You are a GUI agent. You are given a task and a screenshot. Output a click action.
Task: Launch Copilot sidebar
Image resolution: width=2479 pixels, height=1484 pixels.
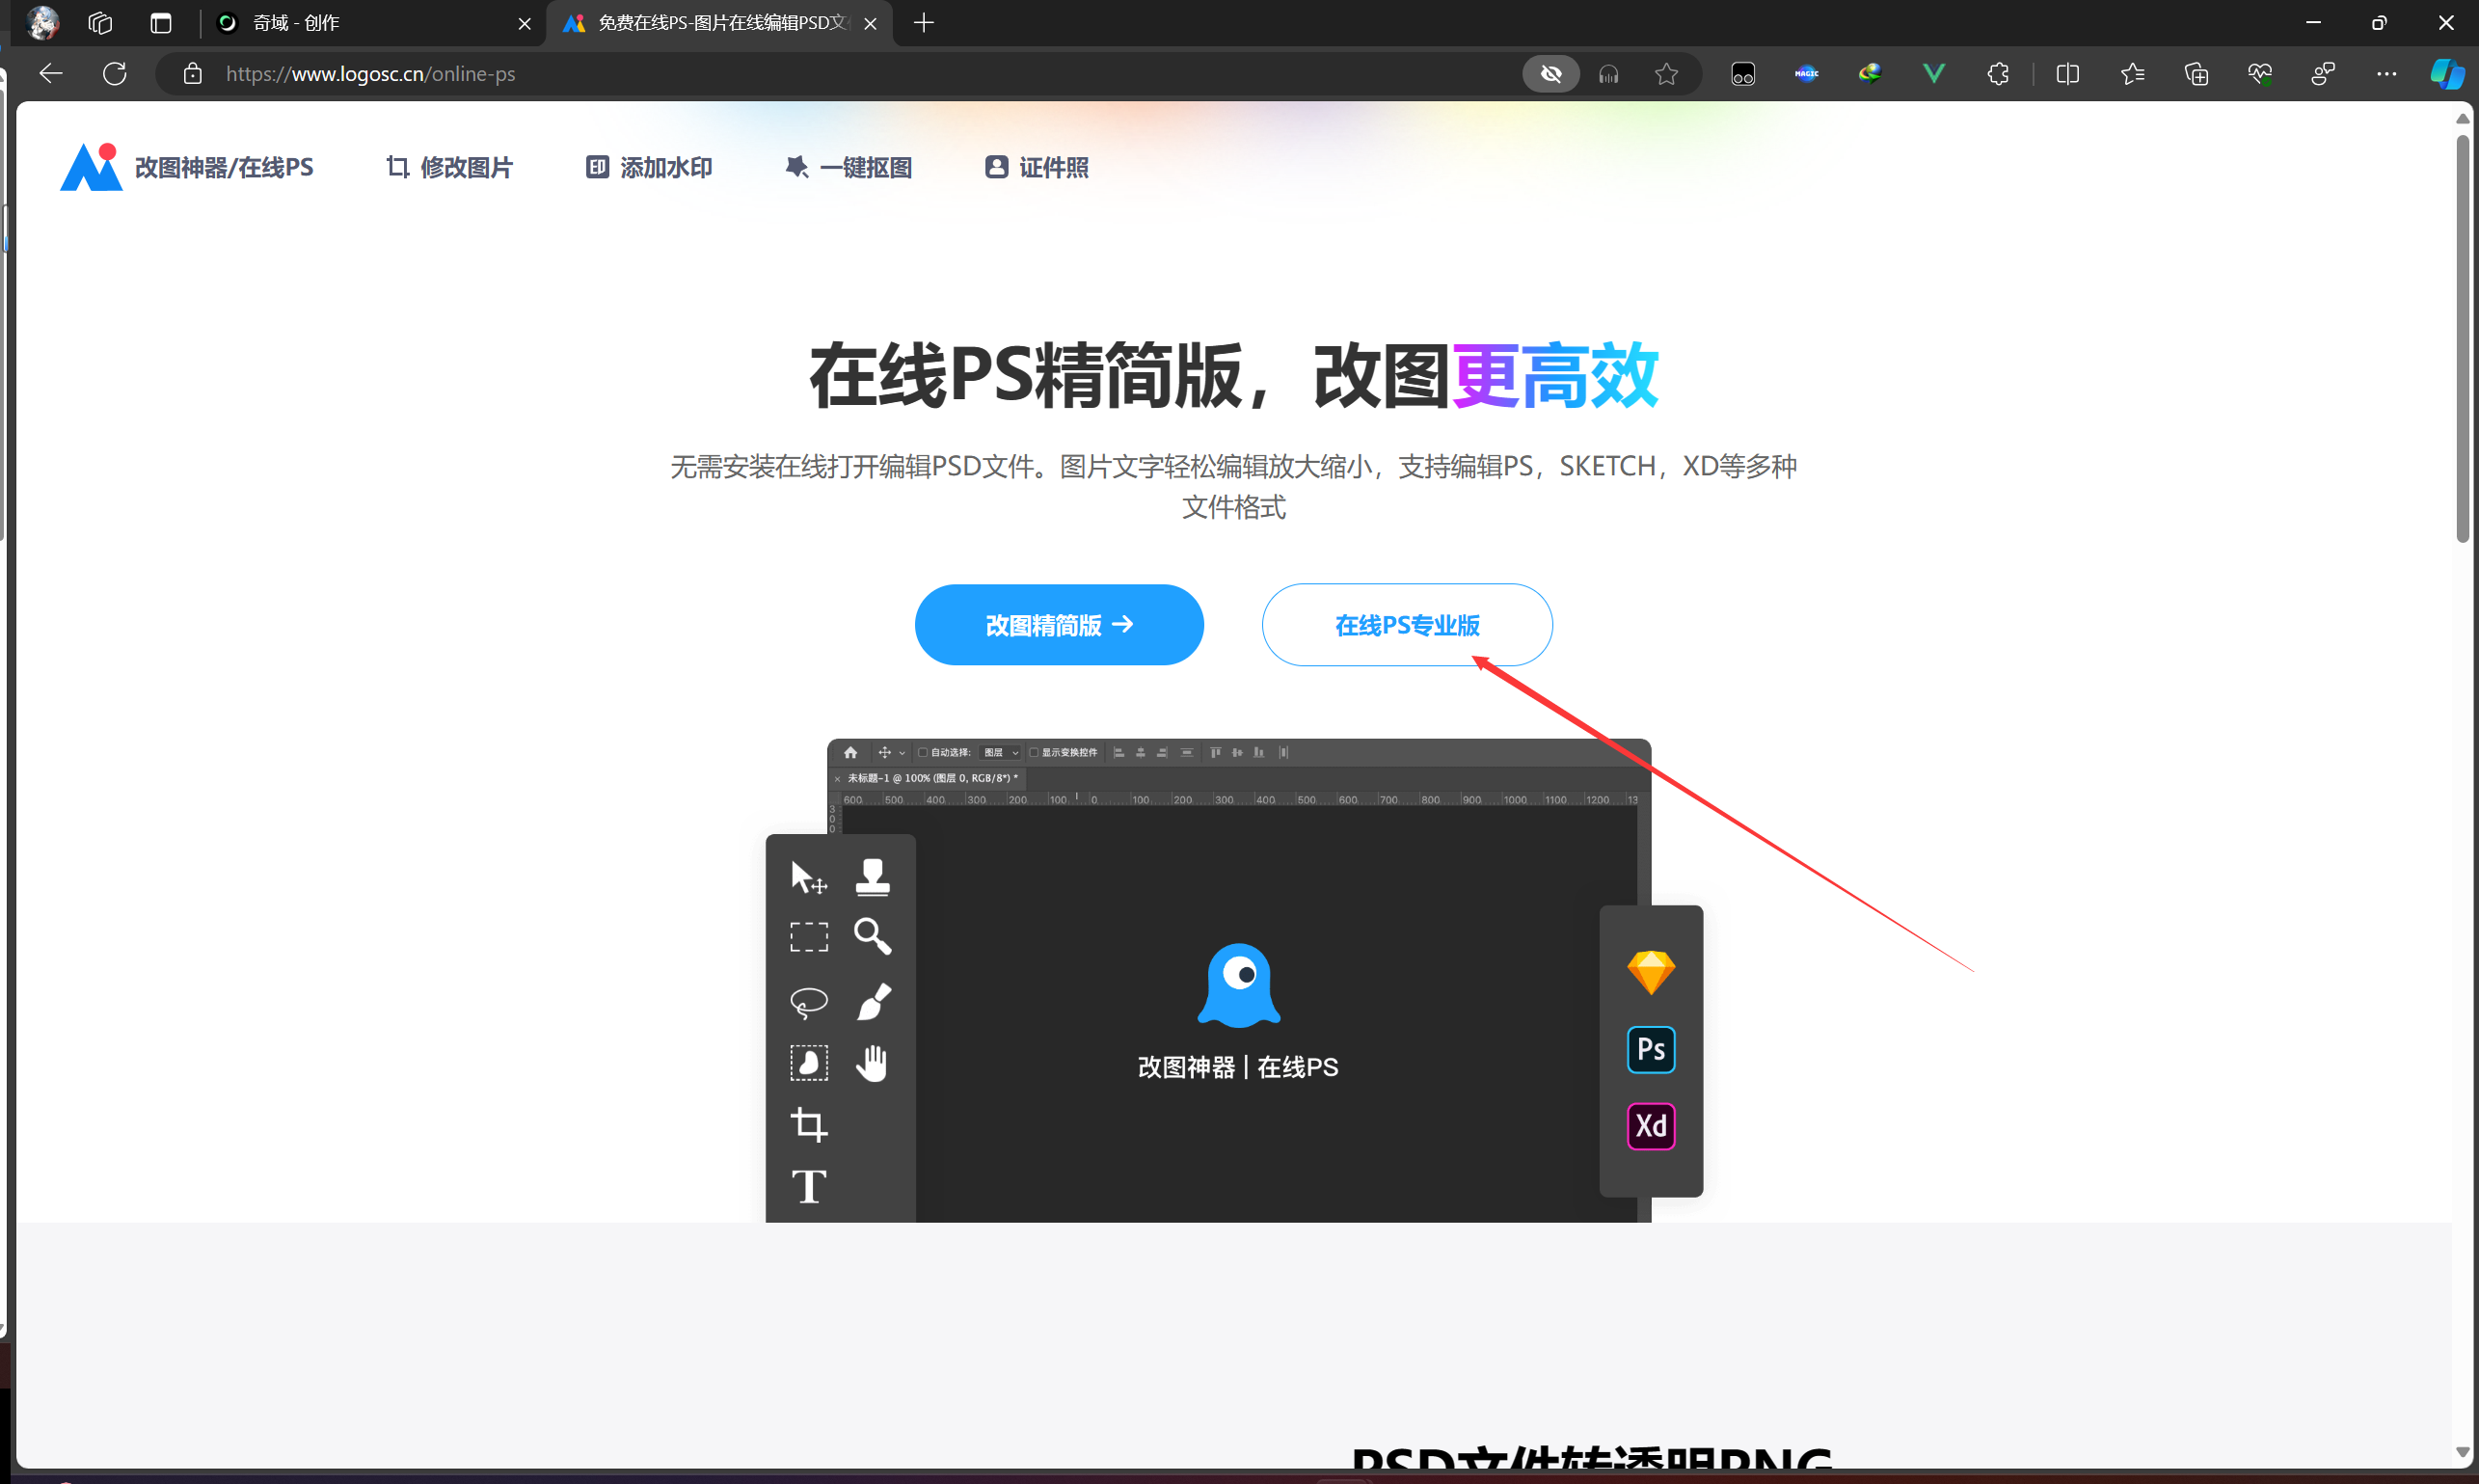click(x=2446, y=74)
